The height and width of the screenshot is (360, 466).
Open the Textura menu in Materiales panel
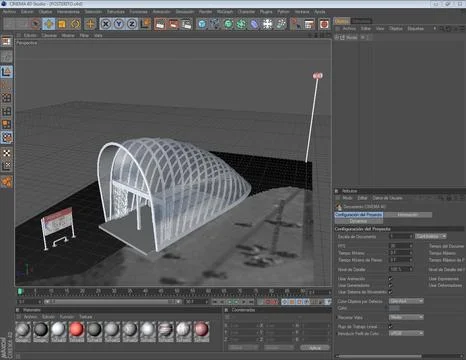(86, 317)
